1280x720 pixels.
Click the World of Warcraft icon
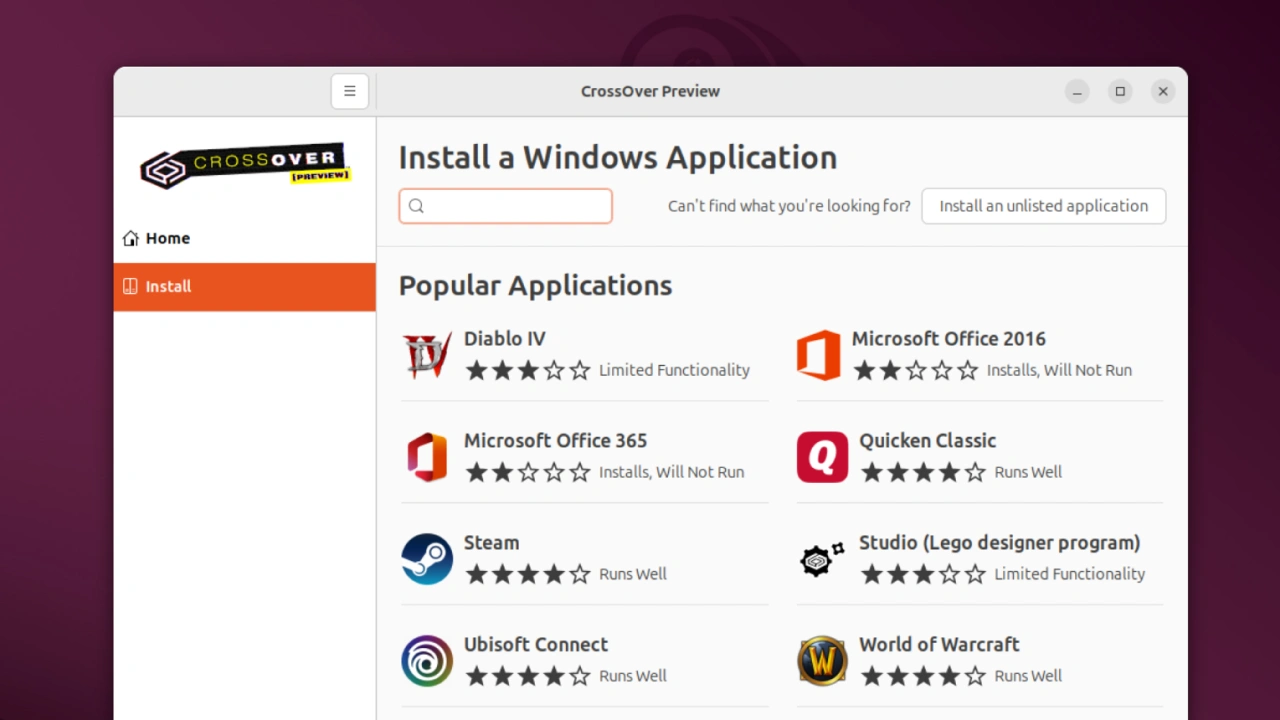pyautogui.click(x=821, y=661)
